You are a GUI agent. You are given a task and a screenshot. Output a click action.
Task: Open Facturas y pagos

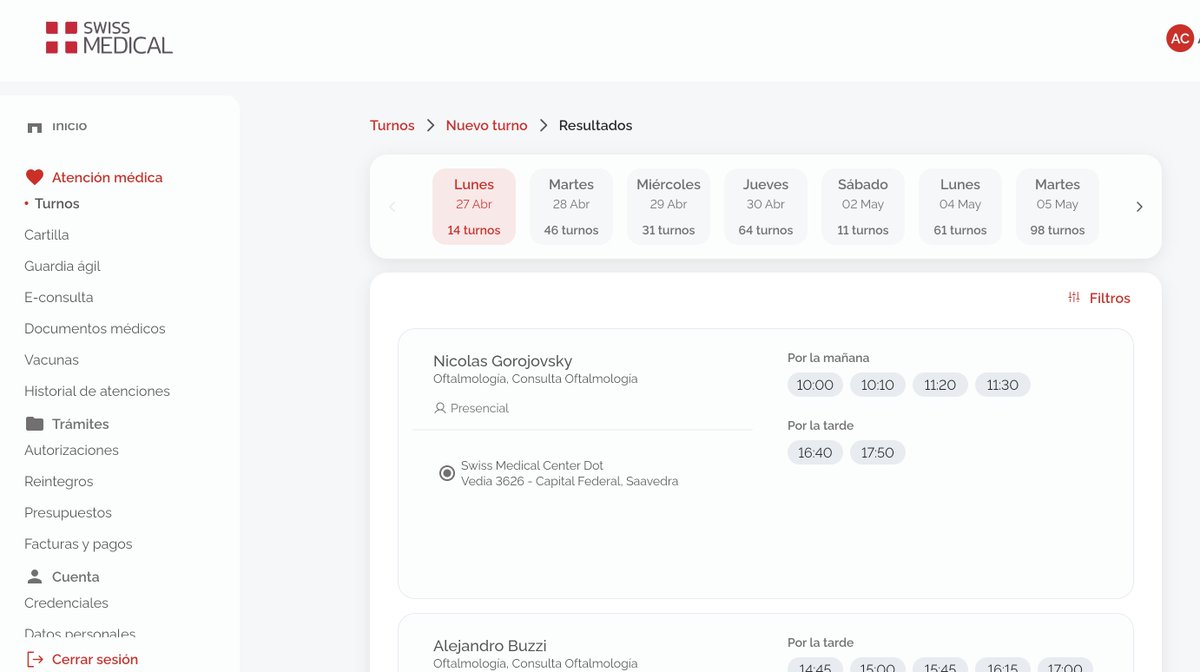tap(78, 544)
